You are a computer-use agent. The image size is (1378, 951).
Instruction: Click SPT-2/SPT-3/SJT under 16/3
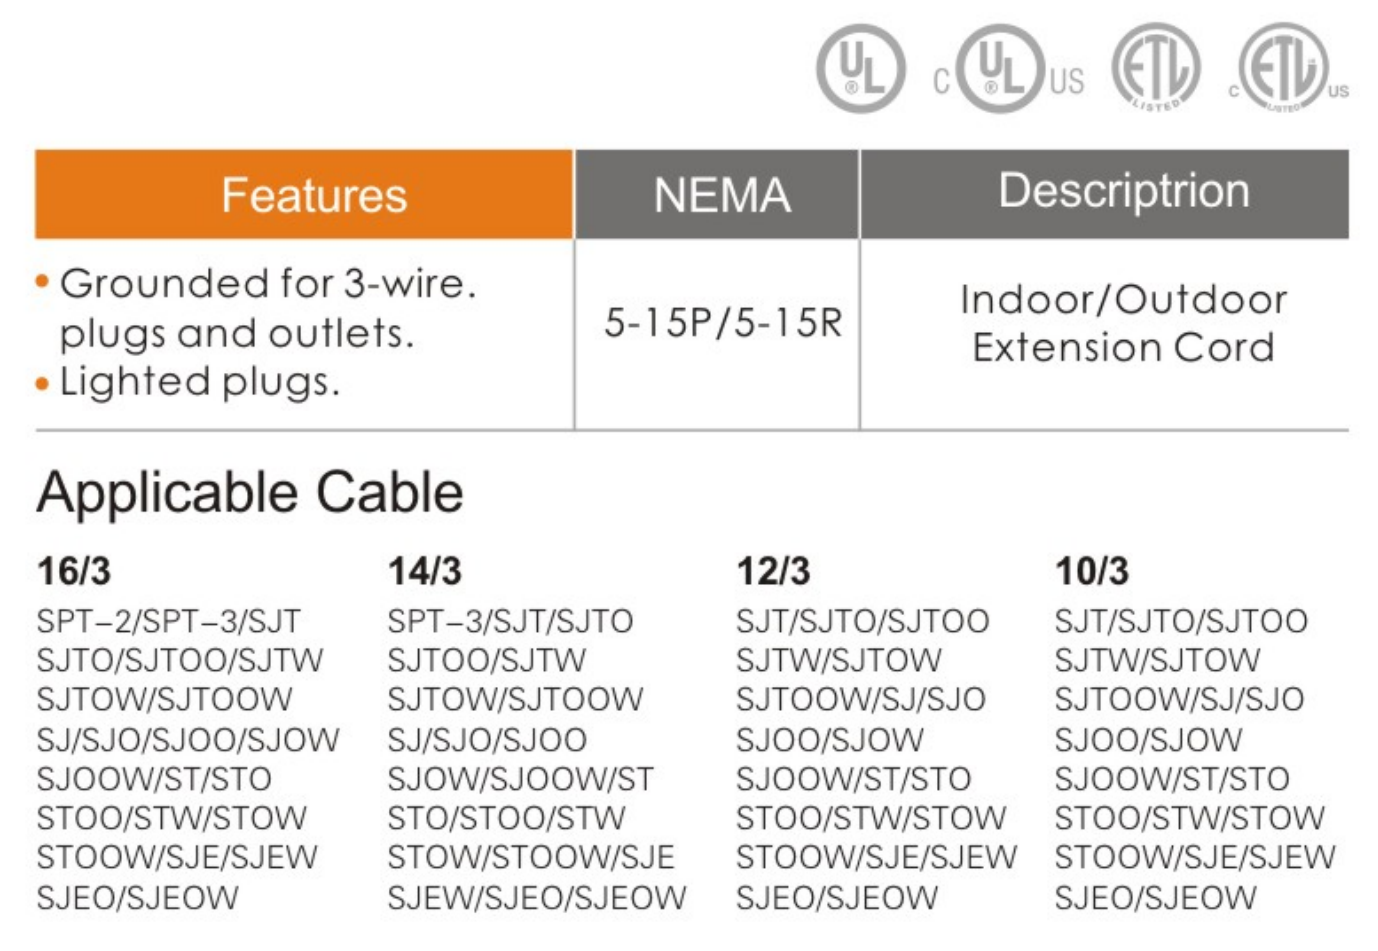(168, 621)
